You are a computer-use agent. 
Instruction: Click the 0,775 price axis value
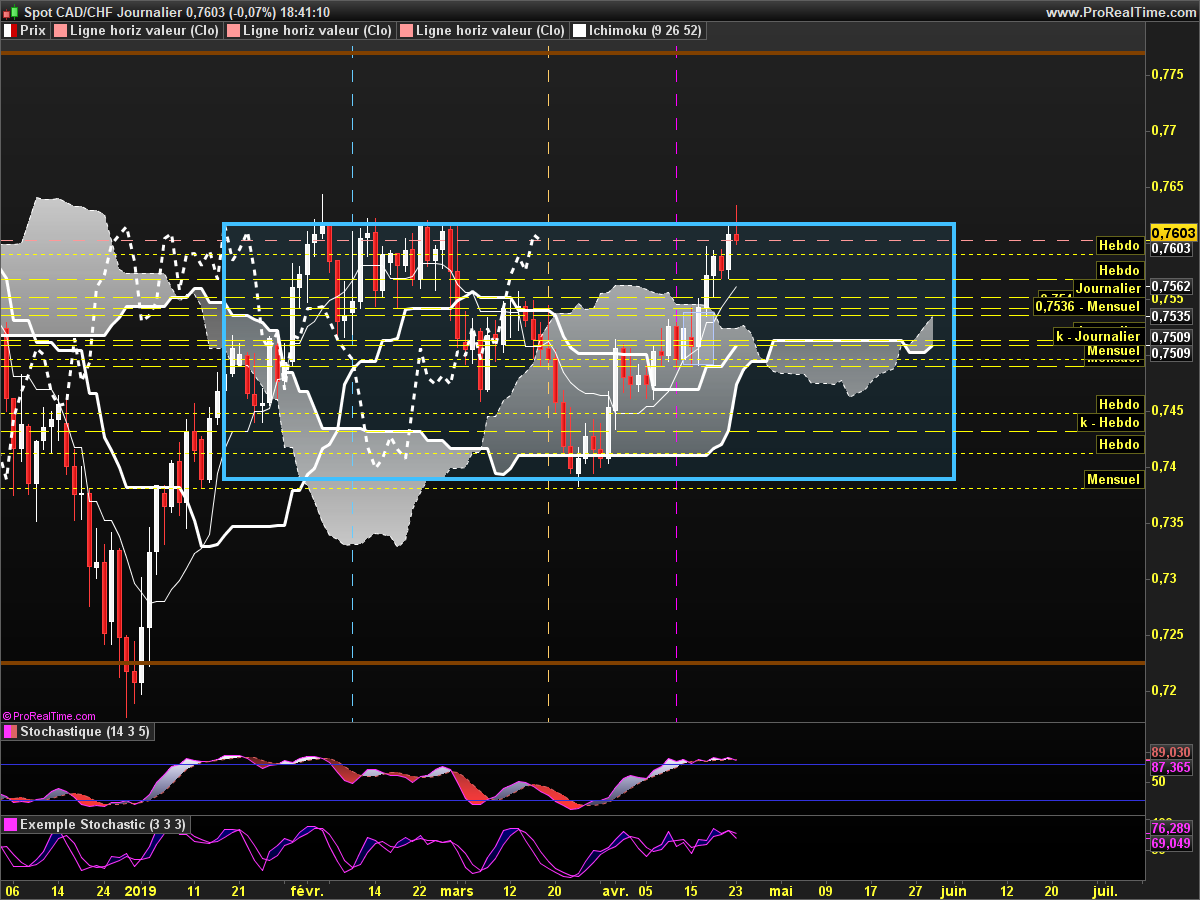pos(1167,74)
